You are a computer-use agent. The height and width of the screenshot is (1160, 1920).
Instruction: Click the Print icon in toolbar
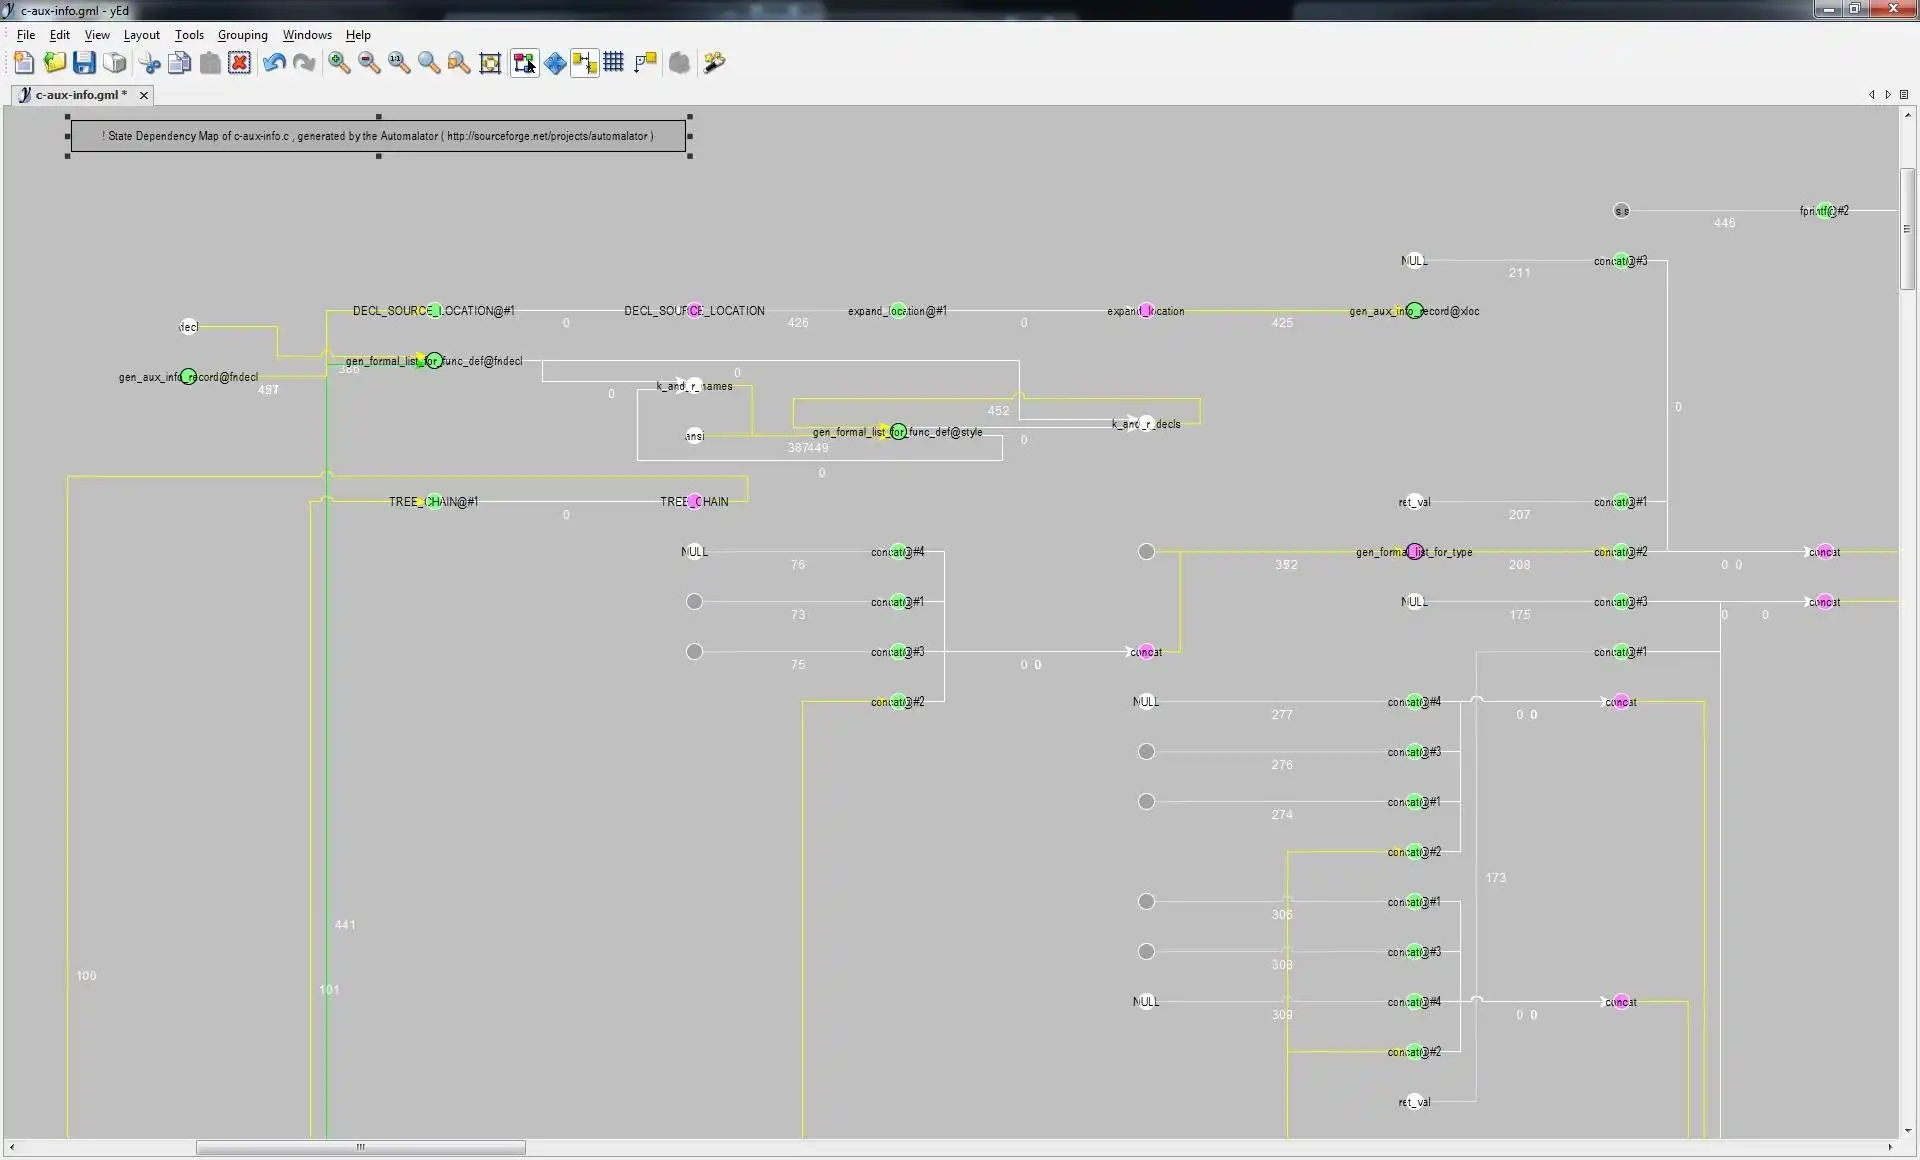click(117, 62)
